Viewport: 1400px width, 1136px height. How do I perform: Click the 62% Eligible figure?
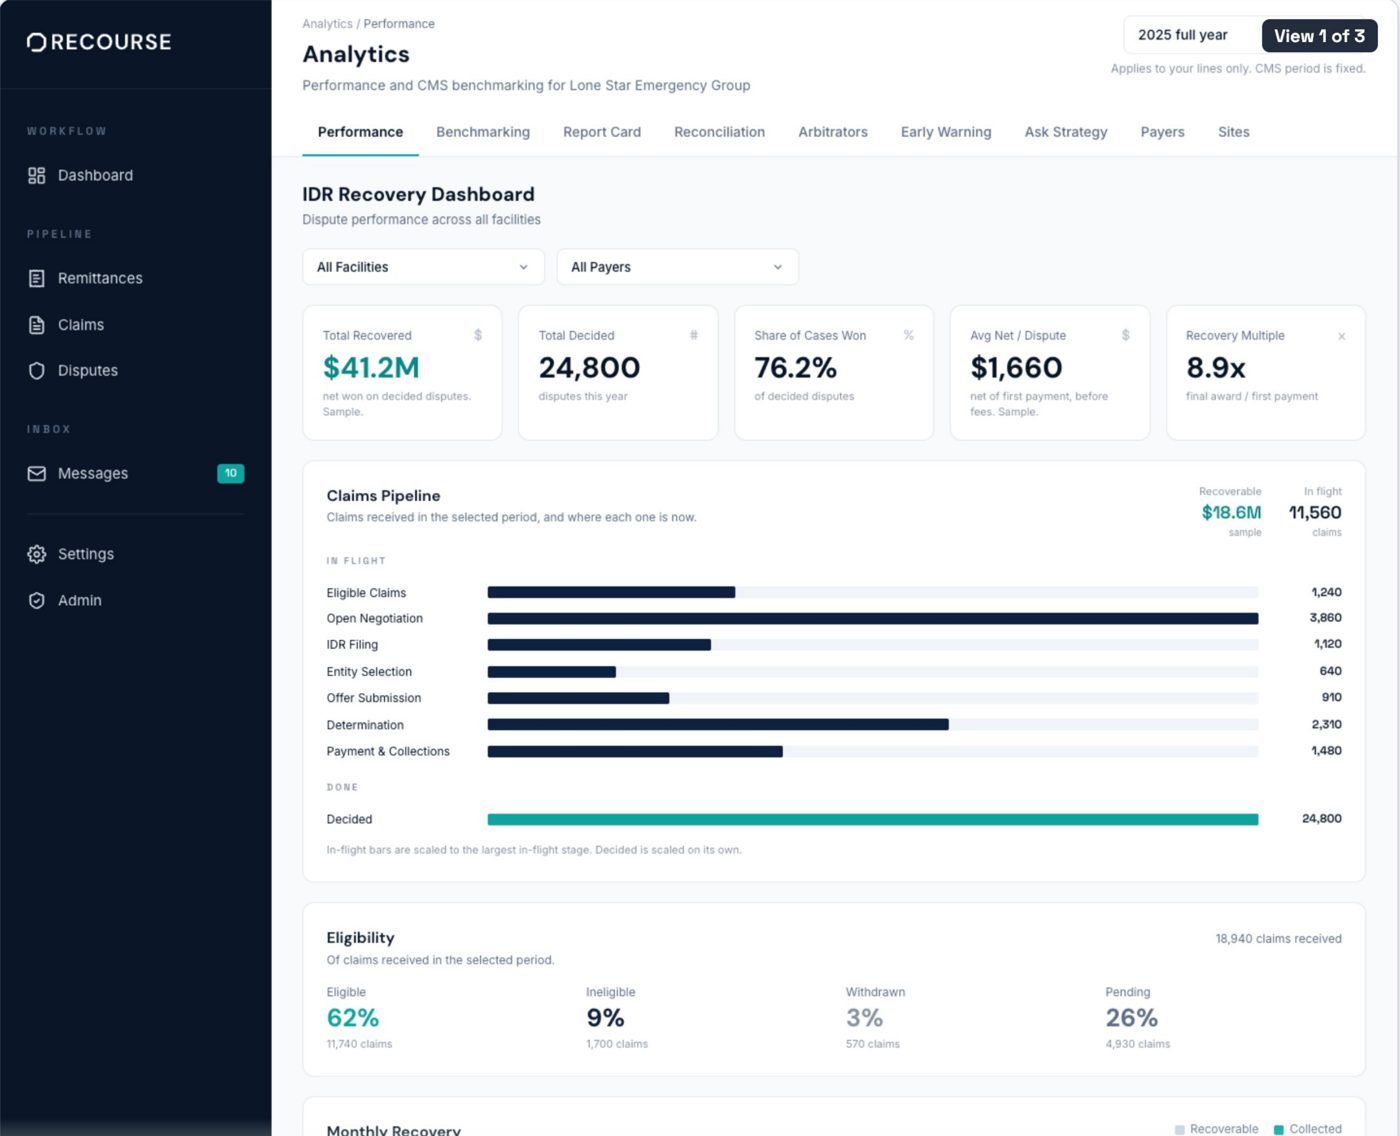click(x=353, y=1018)
